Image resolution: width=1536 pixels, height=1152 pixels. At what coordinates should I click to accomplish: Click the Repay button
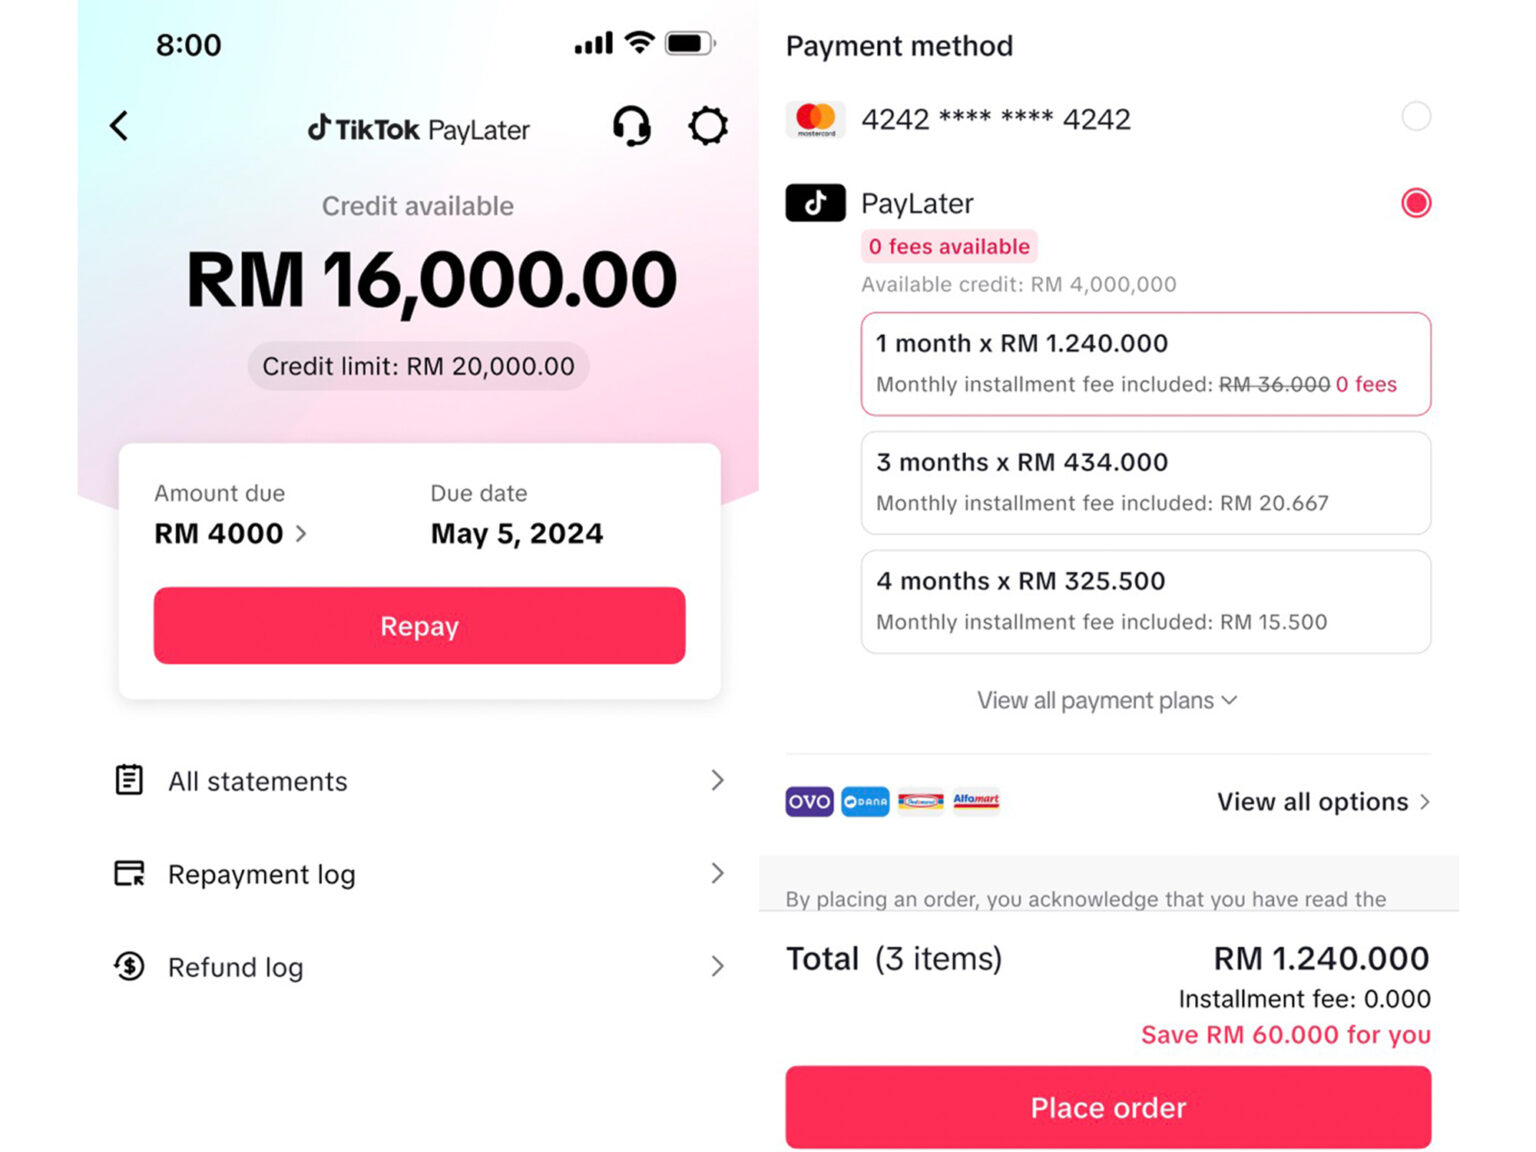pyautogui.click(x=419, y=625)
